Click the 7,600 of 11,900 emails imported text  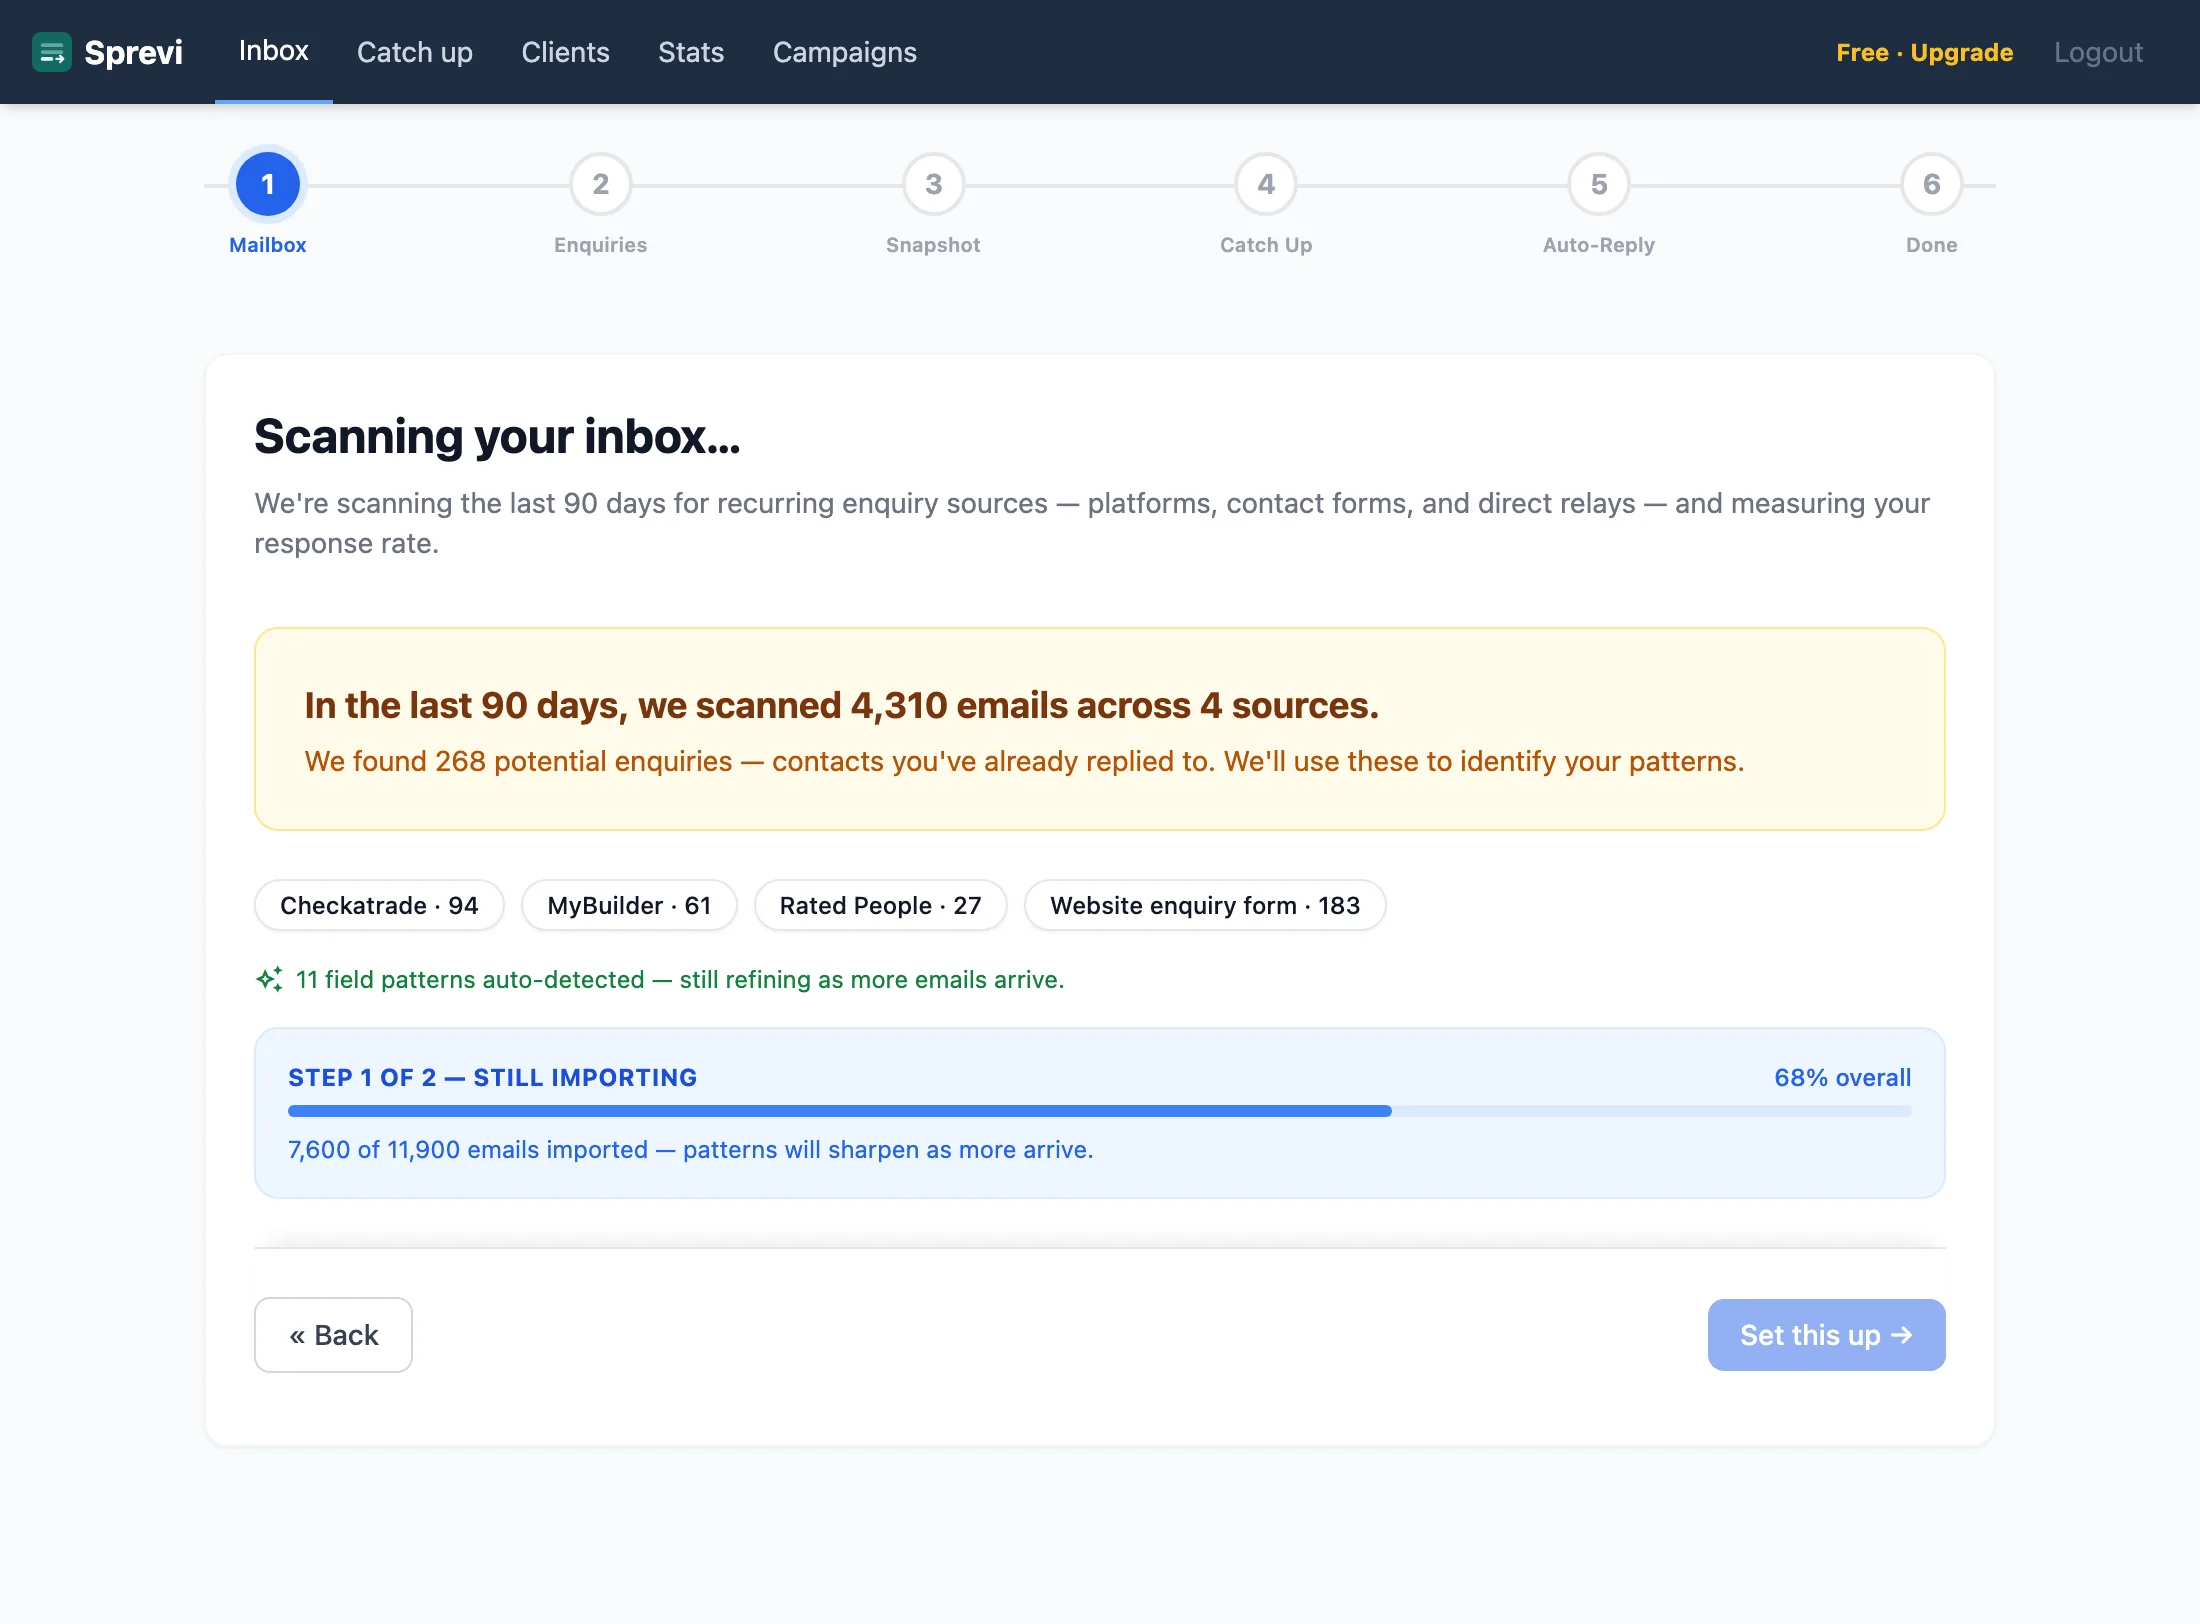(690, 1149)
